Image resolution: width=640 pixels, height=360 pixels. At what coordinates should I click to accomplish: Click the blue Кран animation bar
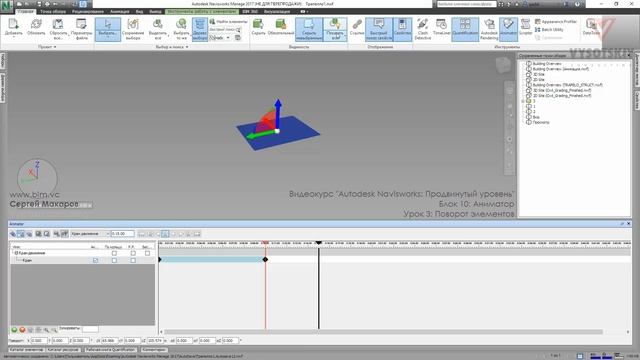click(212, 260)
